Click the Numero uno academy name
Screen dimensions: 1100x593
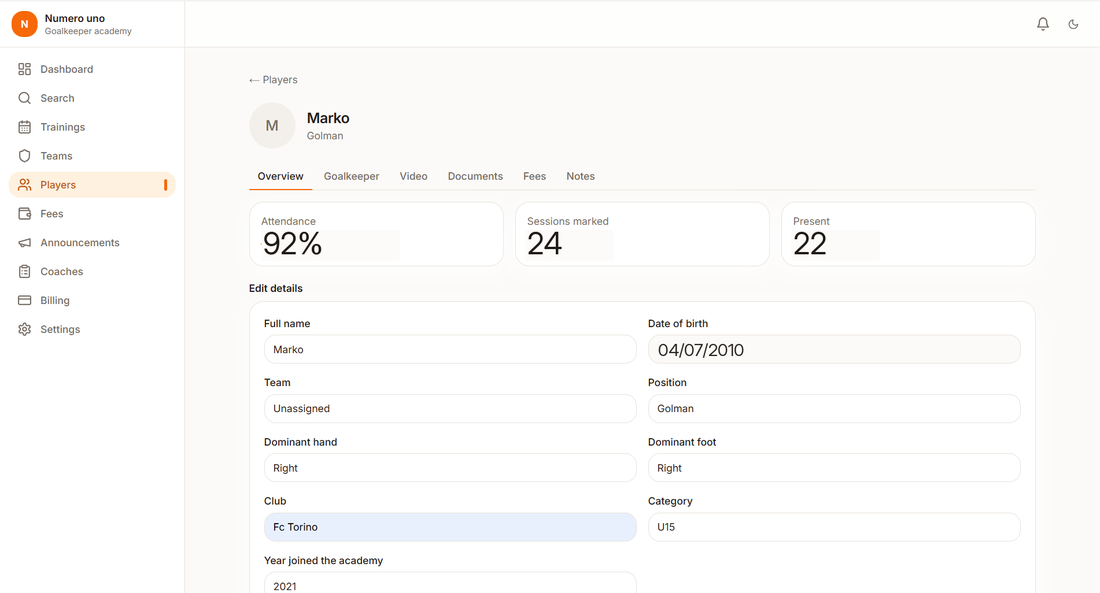click(x=75, y=18)
